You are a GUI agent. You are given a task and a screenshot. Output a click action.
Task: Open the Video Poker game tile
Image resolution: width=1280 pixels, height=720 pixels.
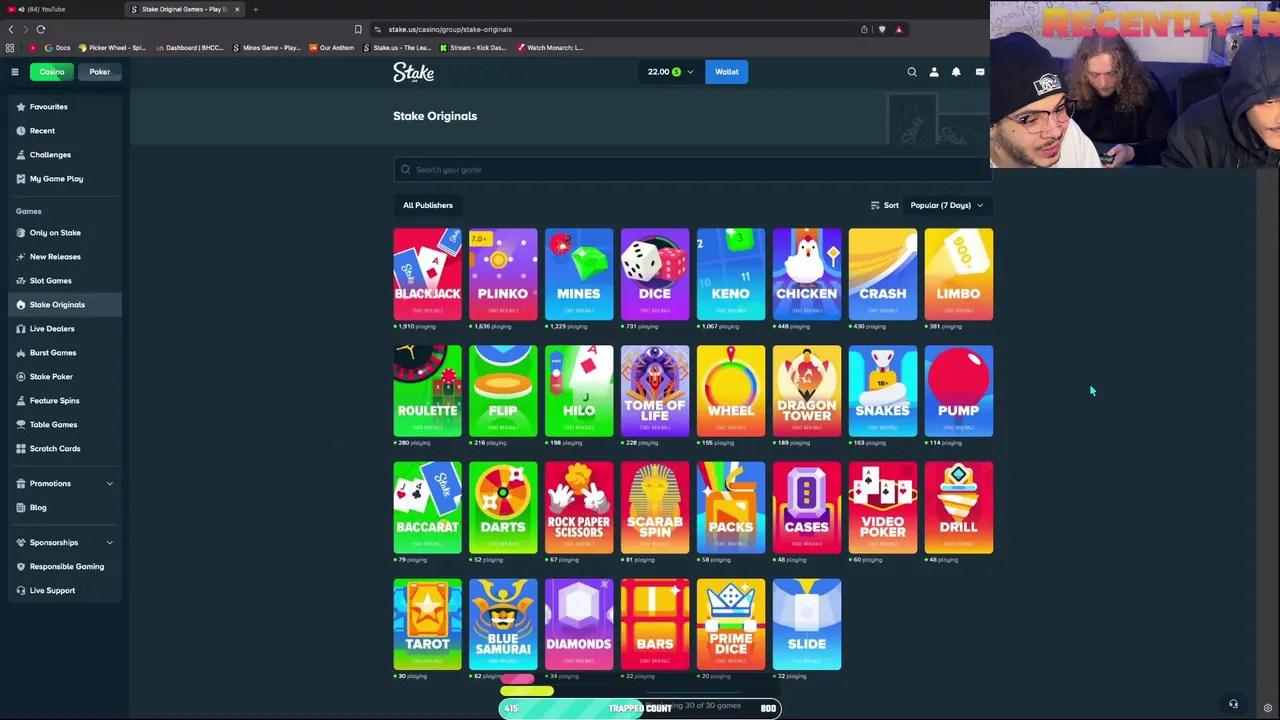pos(883,508)
